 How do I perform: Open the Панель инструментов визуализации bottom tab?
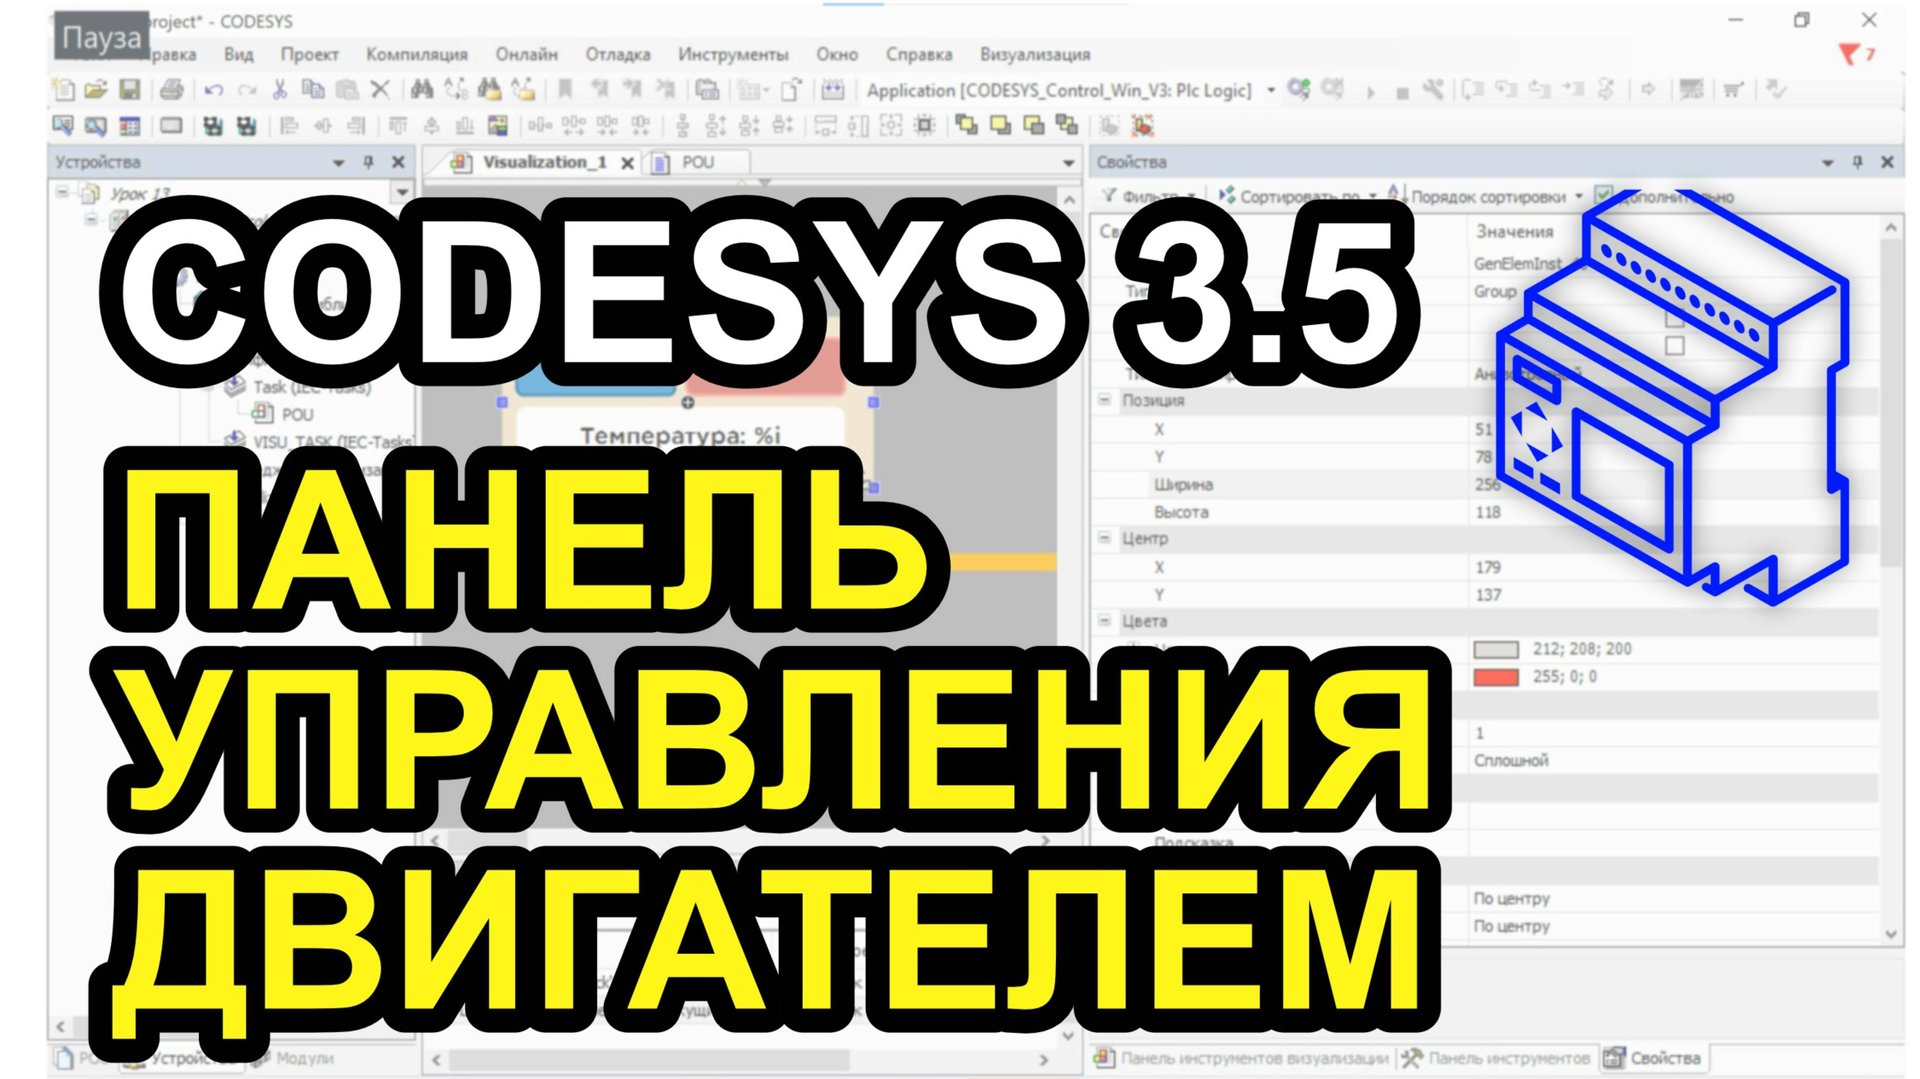(x=1241, y=1058)
